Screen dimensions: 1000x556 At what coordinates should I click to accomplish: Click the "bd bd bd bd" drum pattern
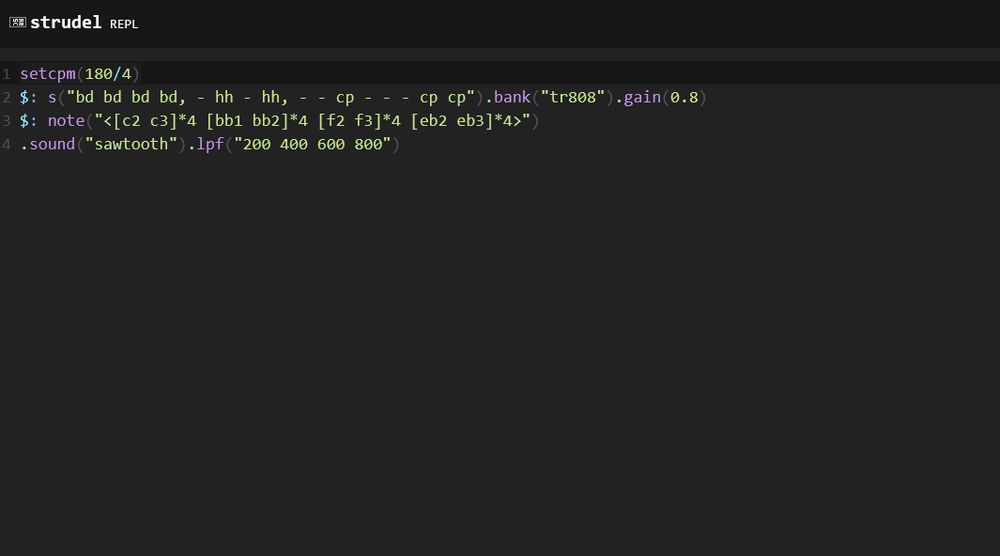coord(126,98)
